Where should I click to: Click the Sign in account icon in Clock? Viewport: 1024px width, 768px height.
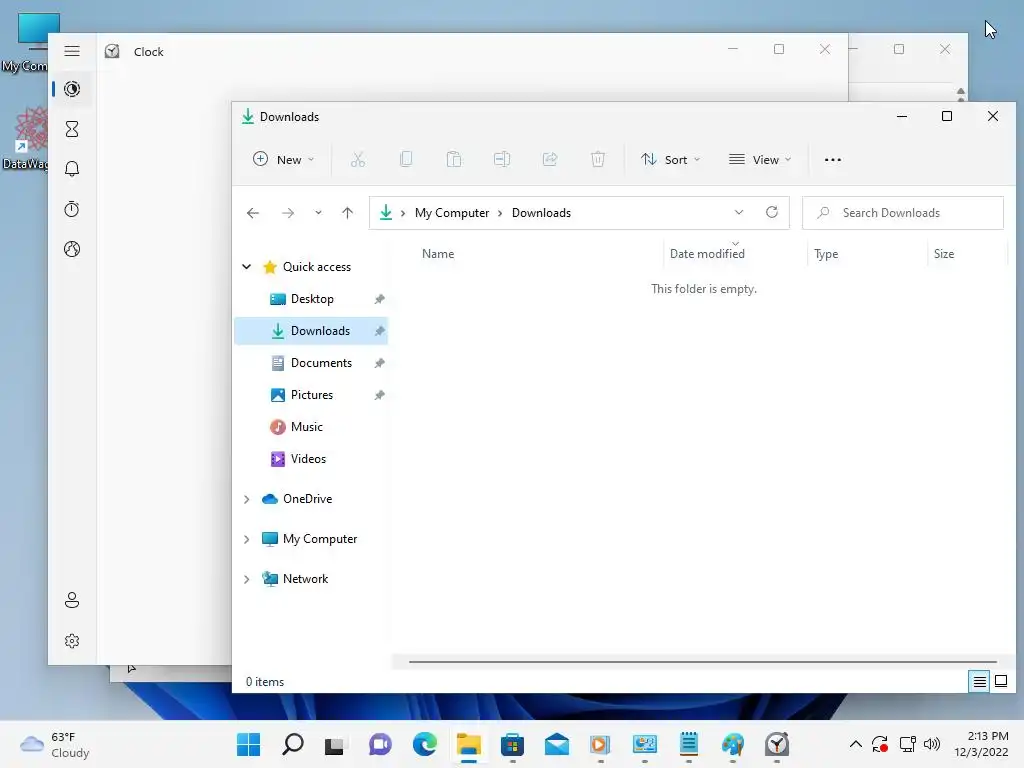(x=72, y=600)
